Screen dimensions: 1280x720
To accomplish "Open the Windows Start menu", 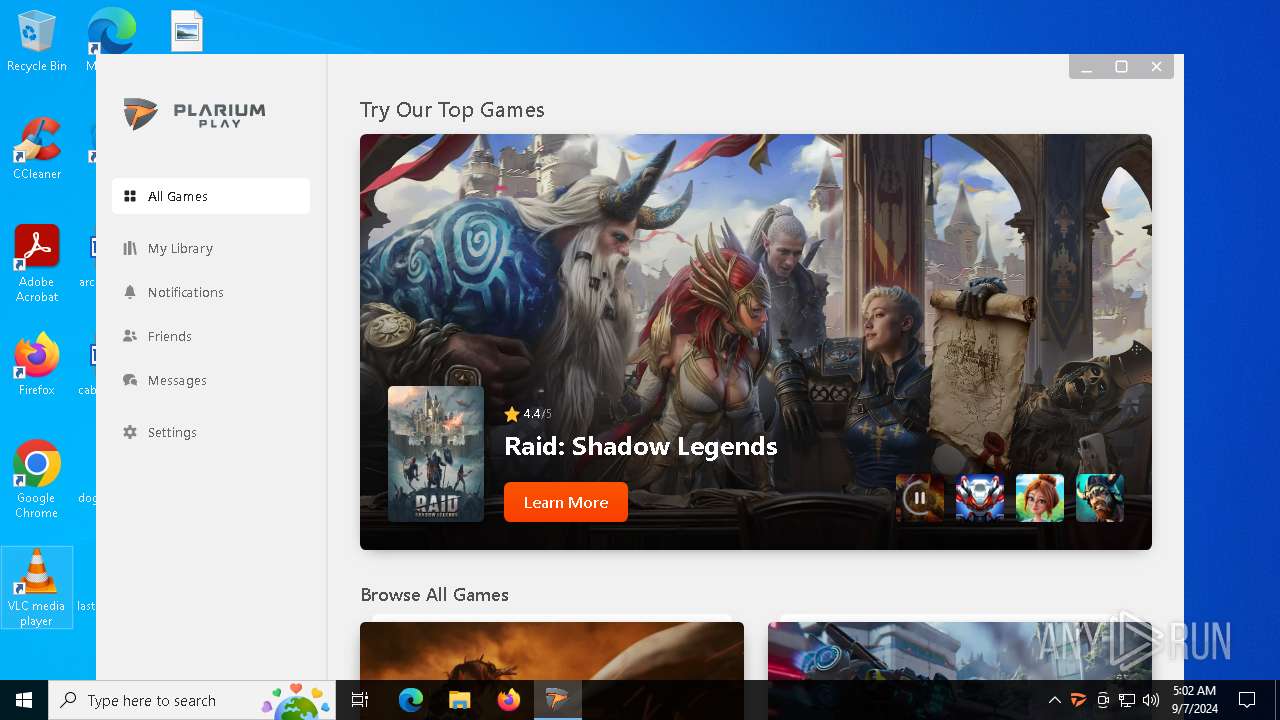I will (x=24, y=700).
